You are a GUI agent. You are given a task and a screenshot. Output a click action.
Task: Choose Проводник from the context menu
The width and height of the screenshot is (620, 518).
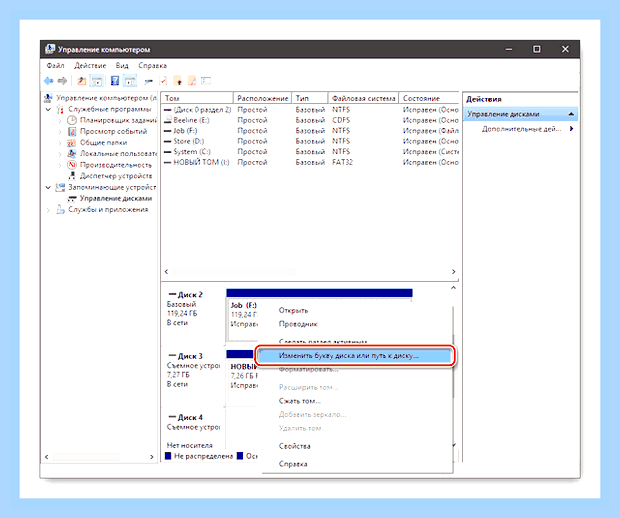tap(298, 324)
